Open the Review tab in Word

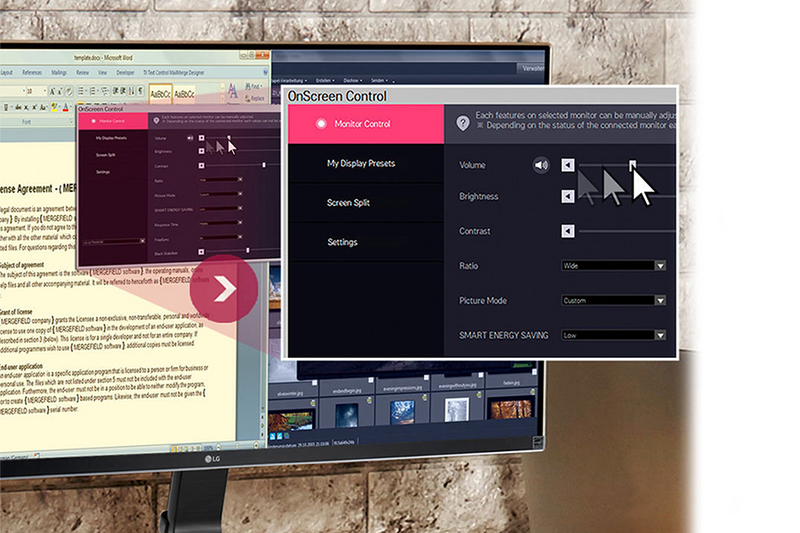point(83,72)
